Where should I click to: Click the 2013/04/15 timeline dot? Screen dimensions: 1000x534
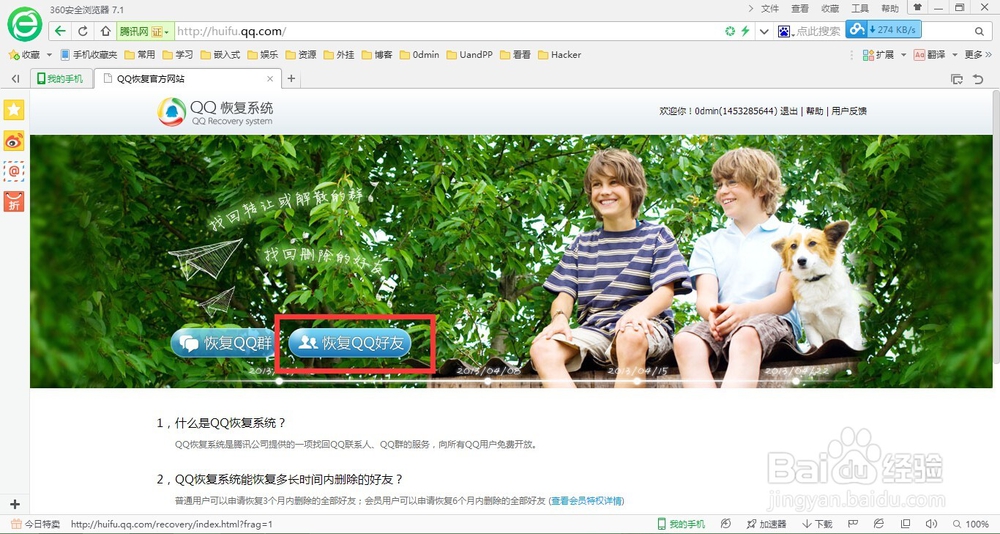pos(637,381)
